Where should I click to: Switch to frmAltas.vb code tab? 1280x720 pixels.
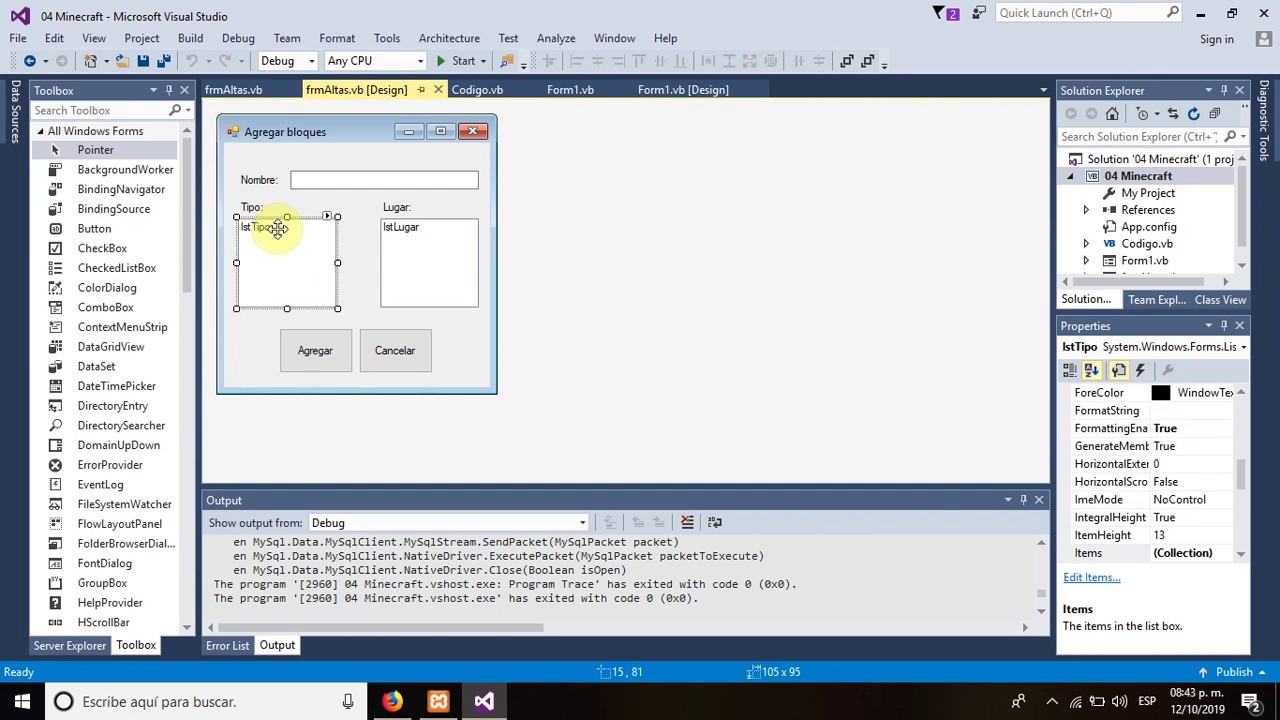pos(233,90)
